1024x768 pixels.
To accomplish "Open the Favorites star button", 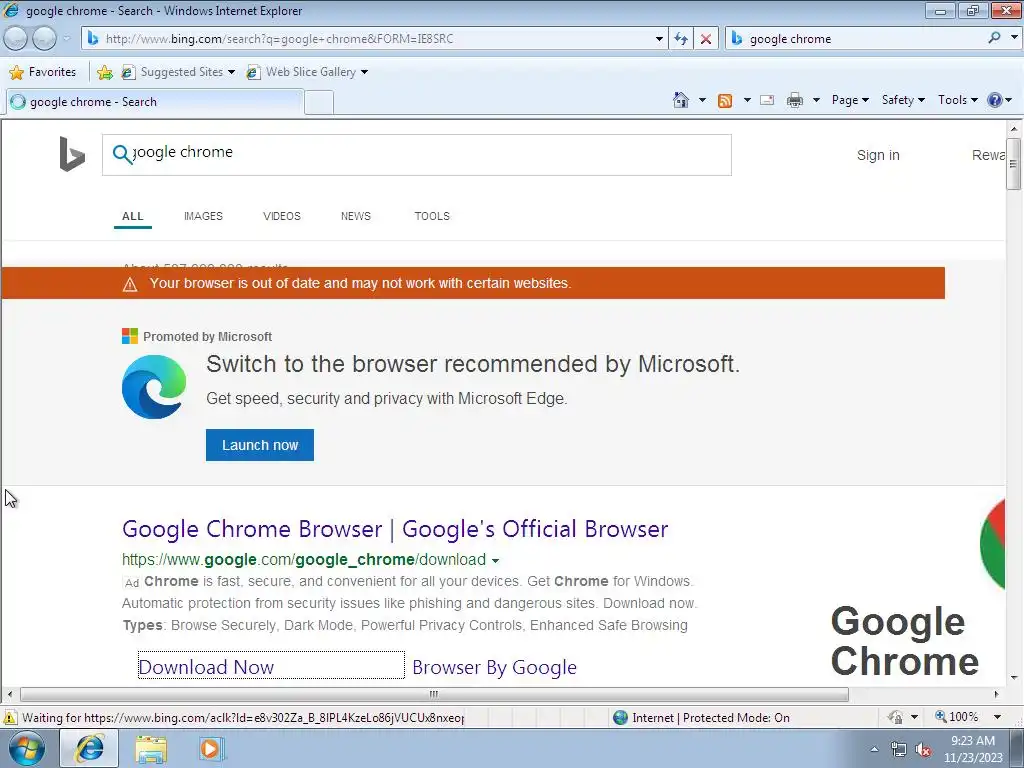I will [x=44, y=72].
